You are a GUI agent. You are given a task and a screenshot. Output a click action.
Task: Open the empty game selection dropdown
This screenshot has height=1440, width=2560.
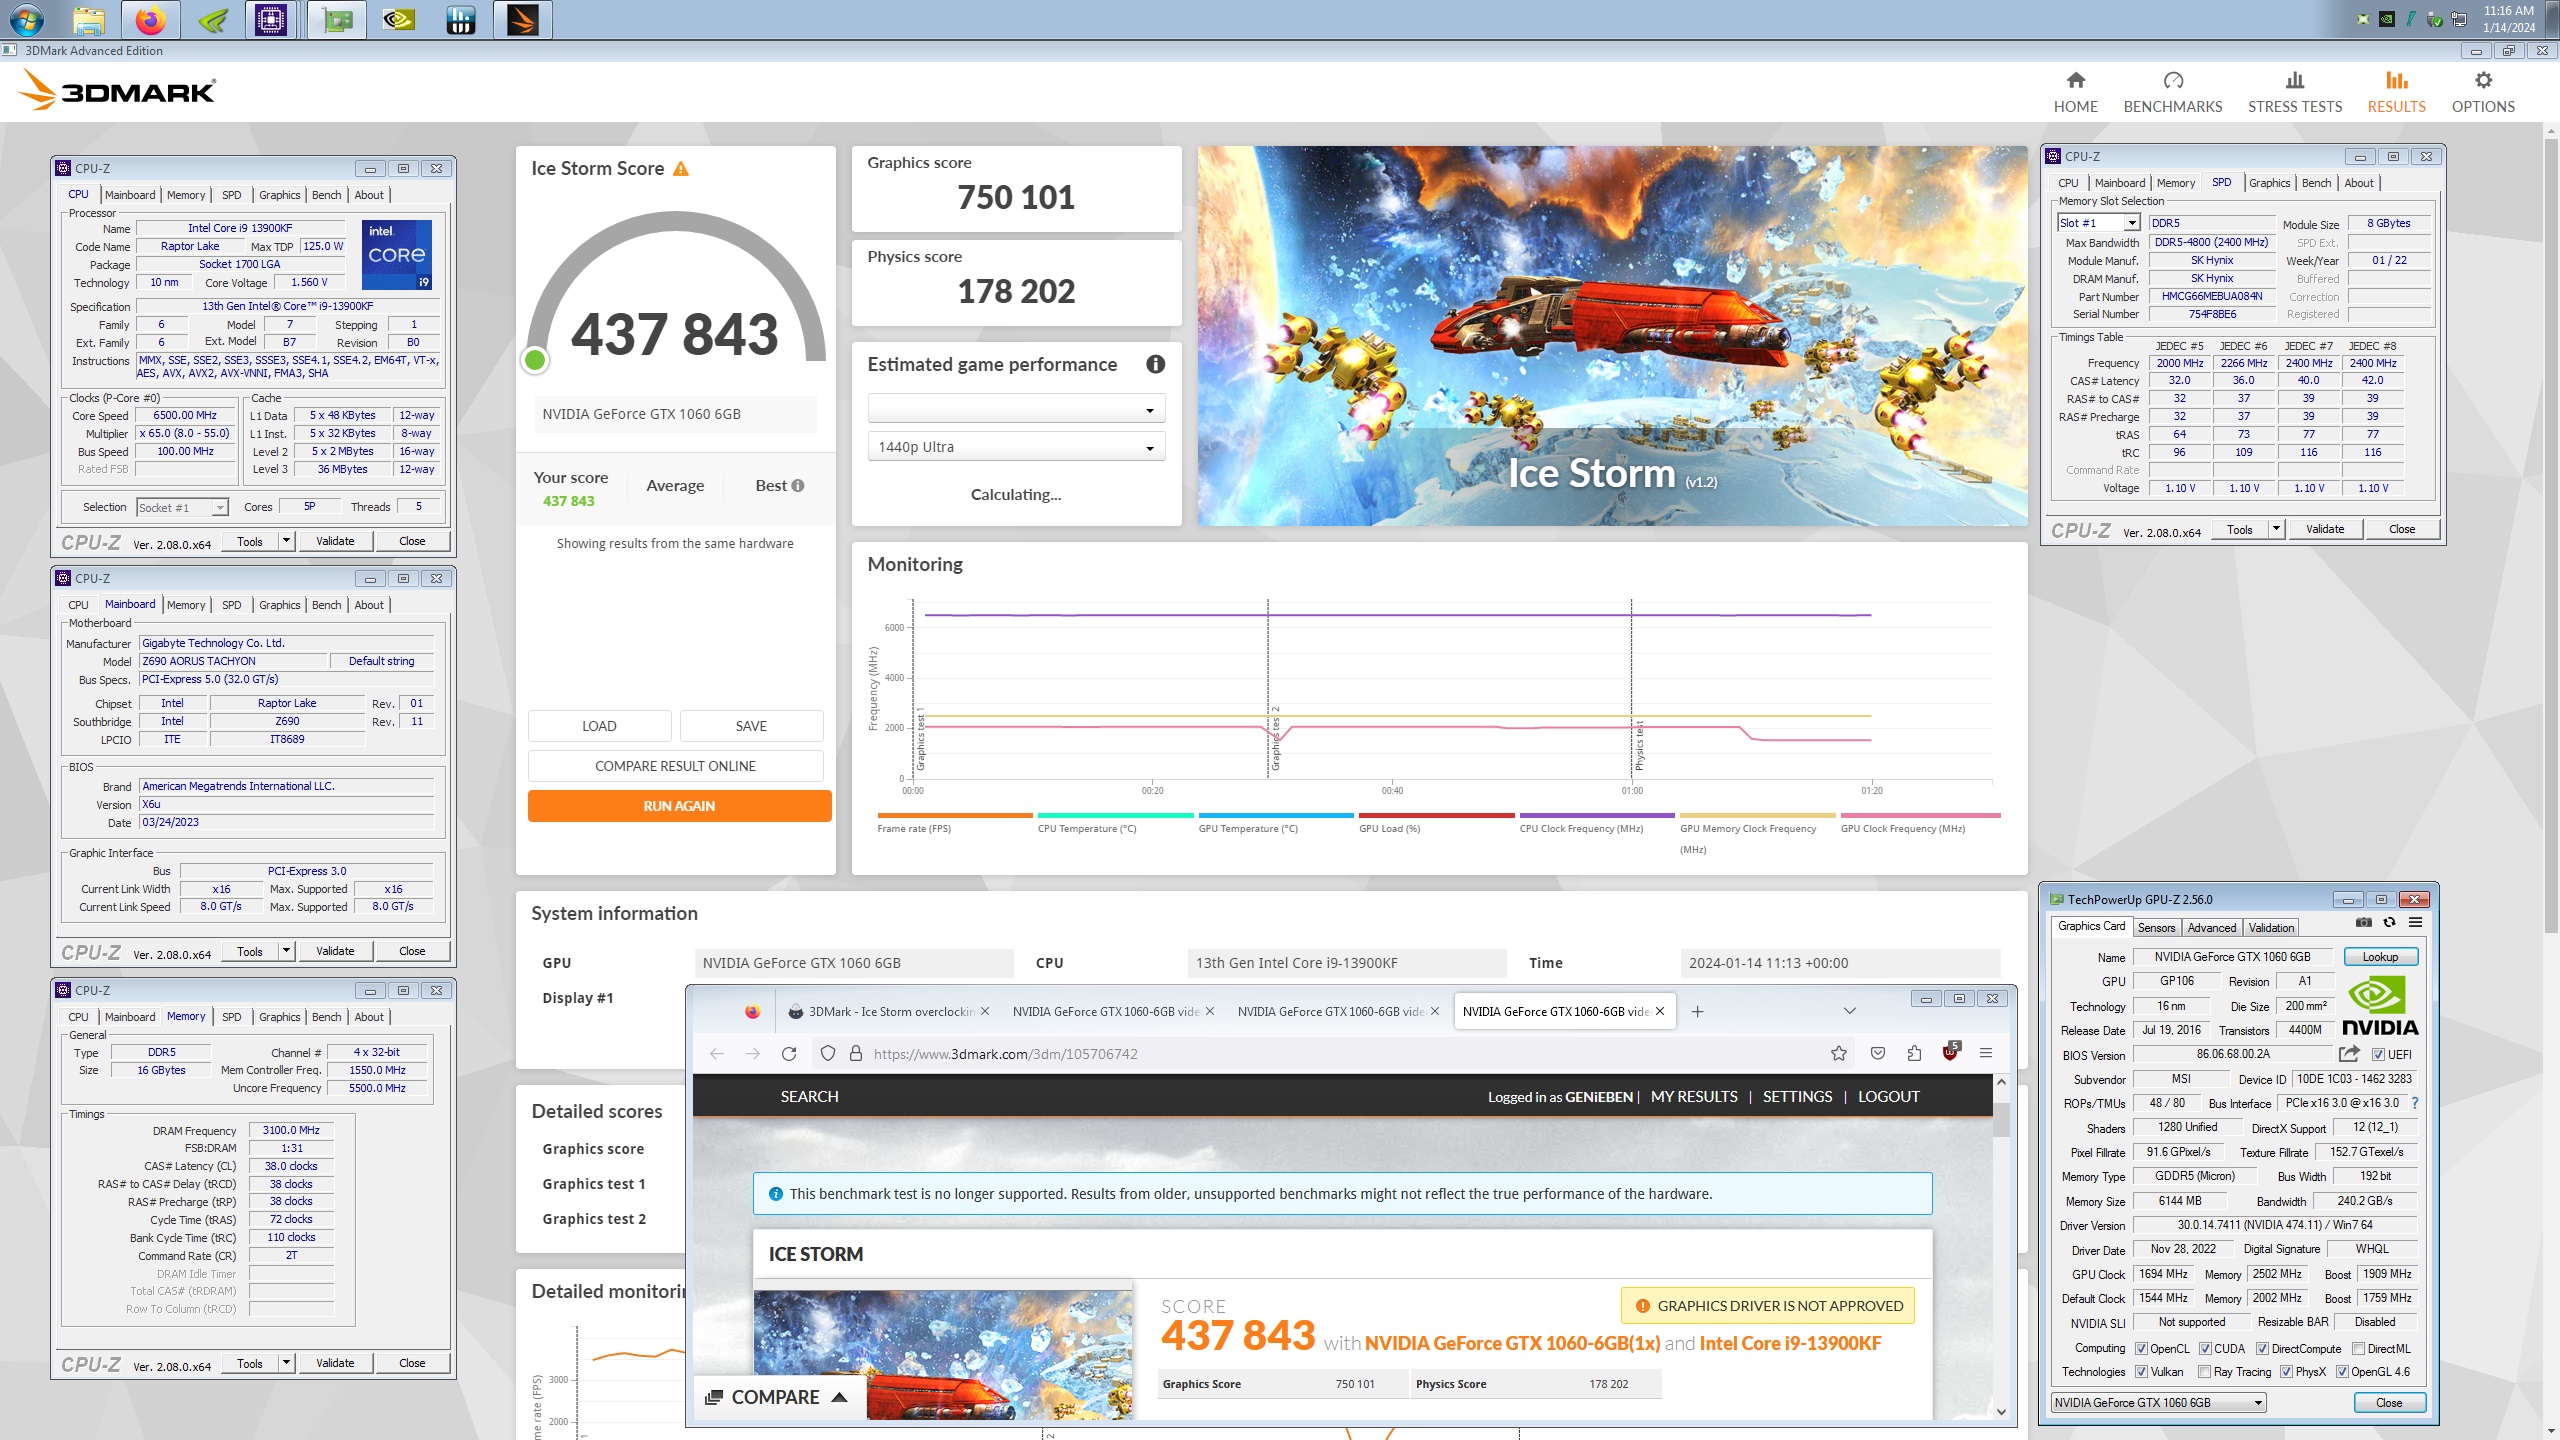tap(1016, 409)
